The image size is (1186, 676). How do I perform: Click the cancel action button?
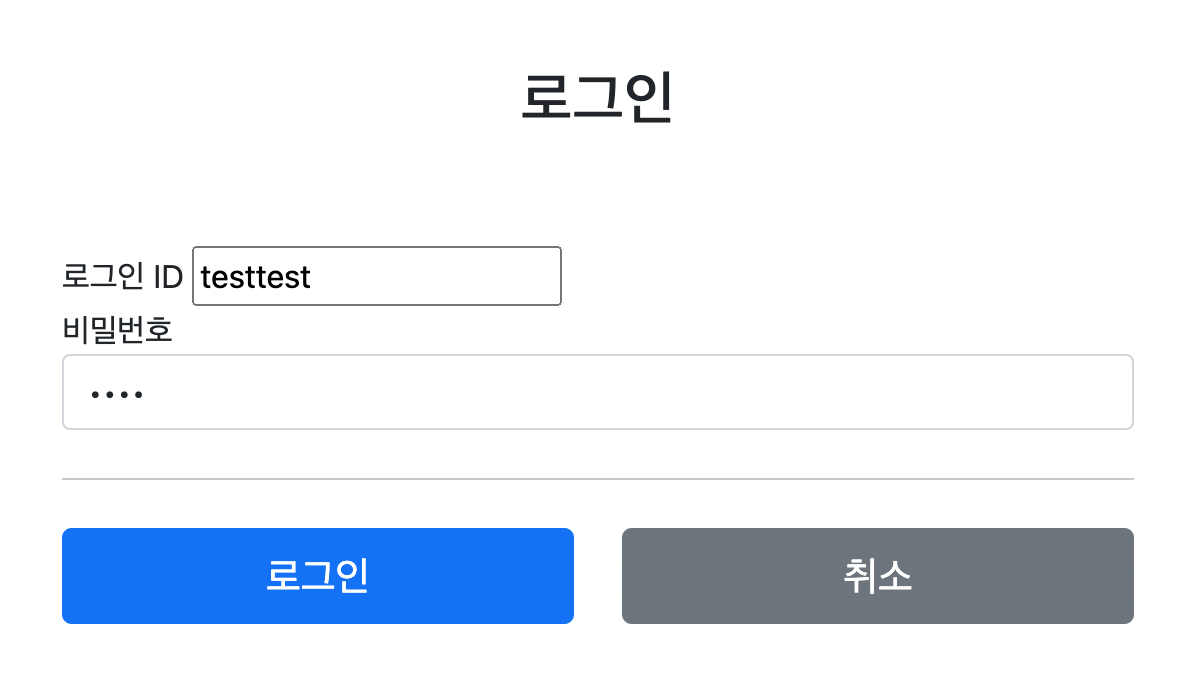877,576
